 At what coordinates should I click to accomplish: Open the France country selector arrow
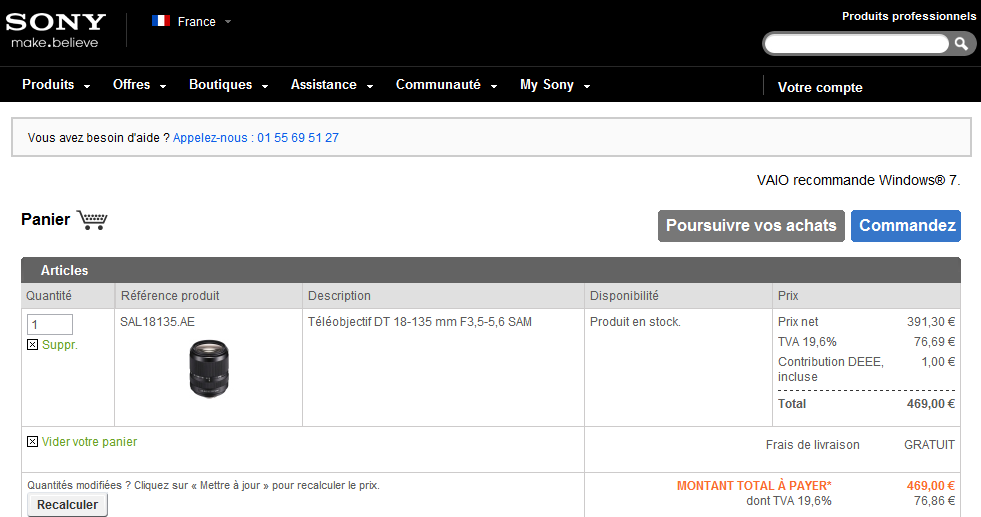pos(228,21)
